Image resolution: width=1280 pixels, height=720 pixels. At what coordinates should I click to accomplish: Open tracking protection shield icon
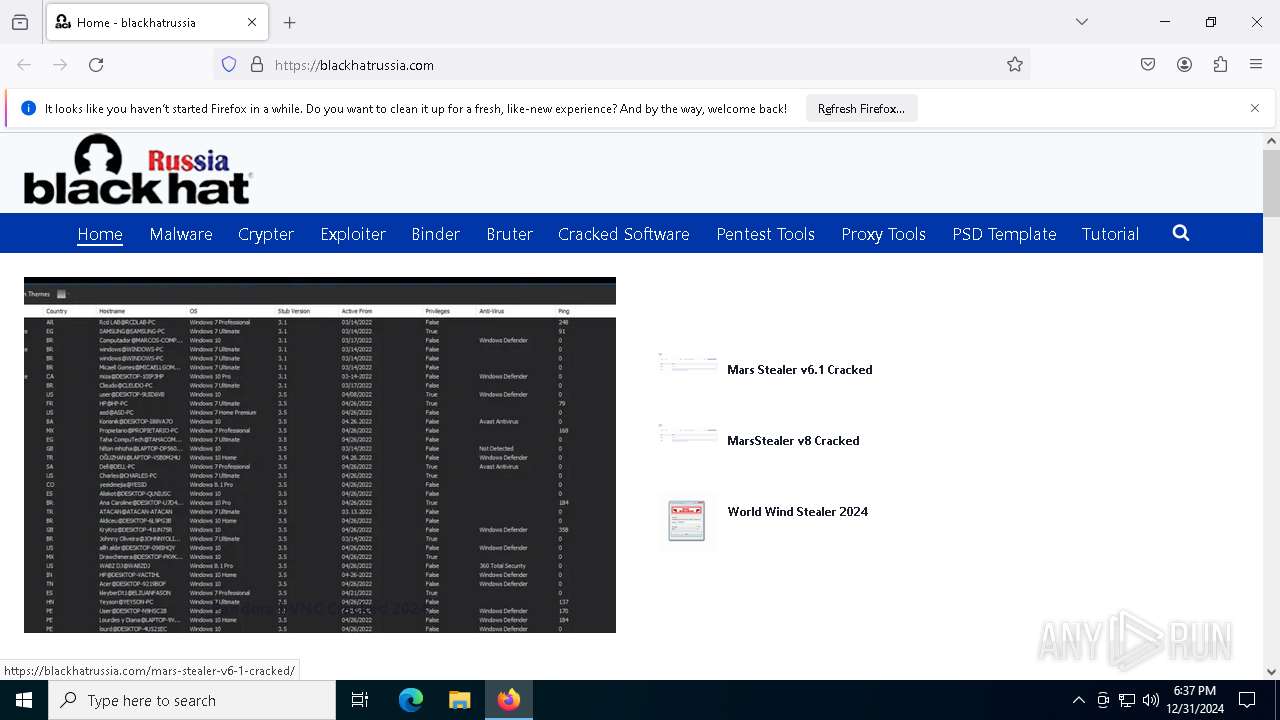[229, 65]
